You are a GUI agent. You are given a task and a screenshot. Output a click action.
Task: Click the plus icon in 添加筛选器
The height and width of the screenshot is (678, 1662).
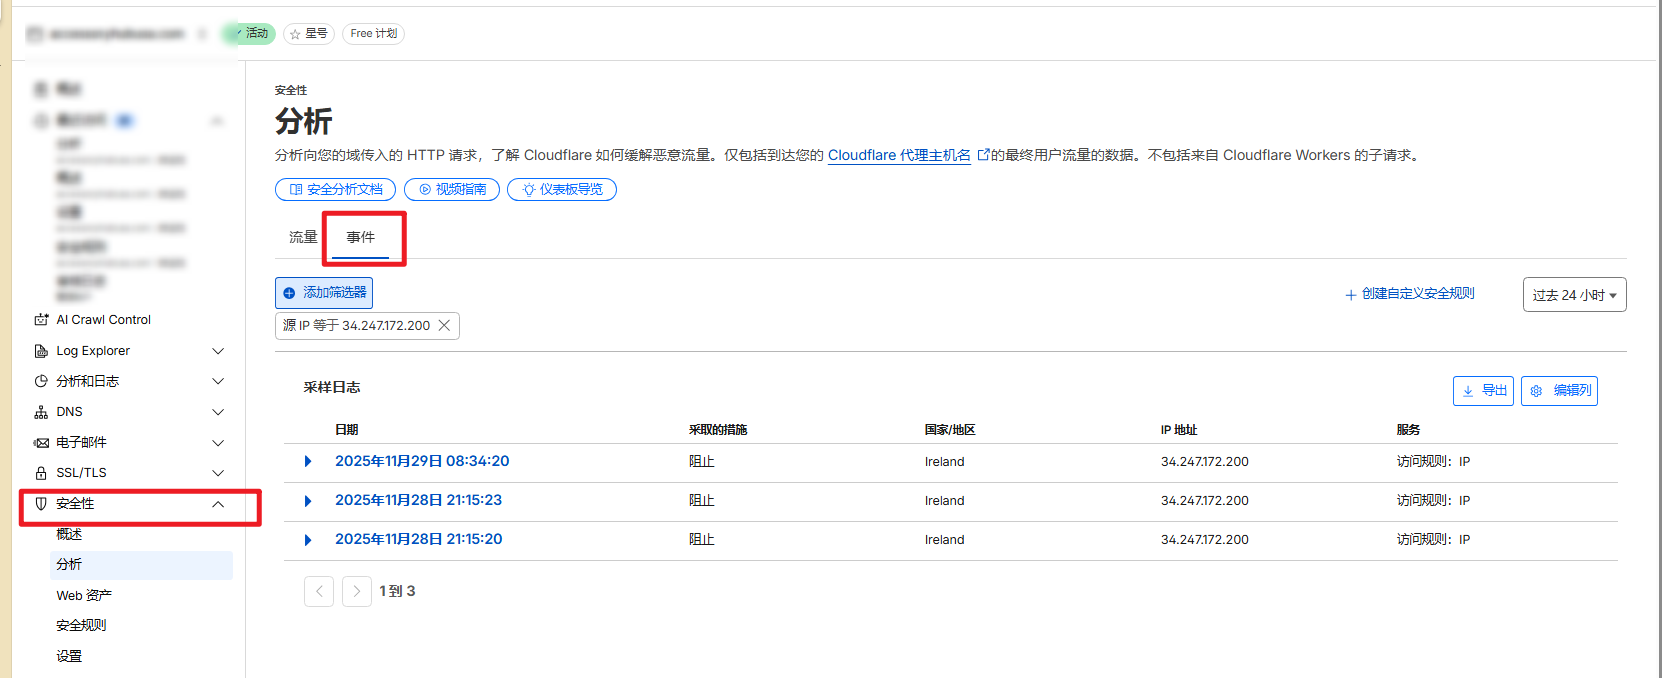[289, 293]
